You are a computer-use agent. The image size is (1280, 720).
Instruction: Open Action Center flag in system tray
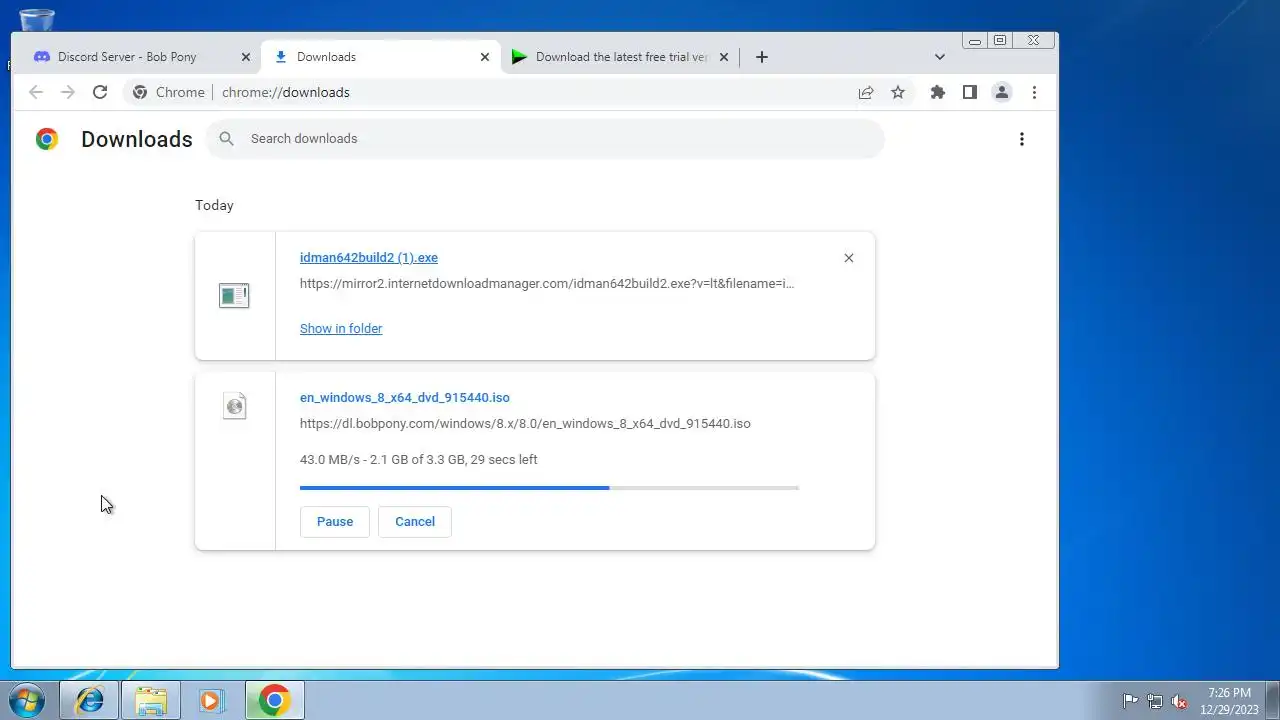click(x=1130, y=701)
